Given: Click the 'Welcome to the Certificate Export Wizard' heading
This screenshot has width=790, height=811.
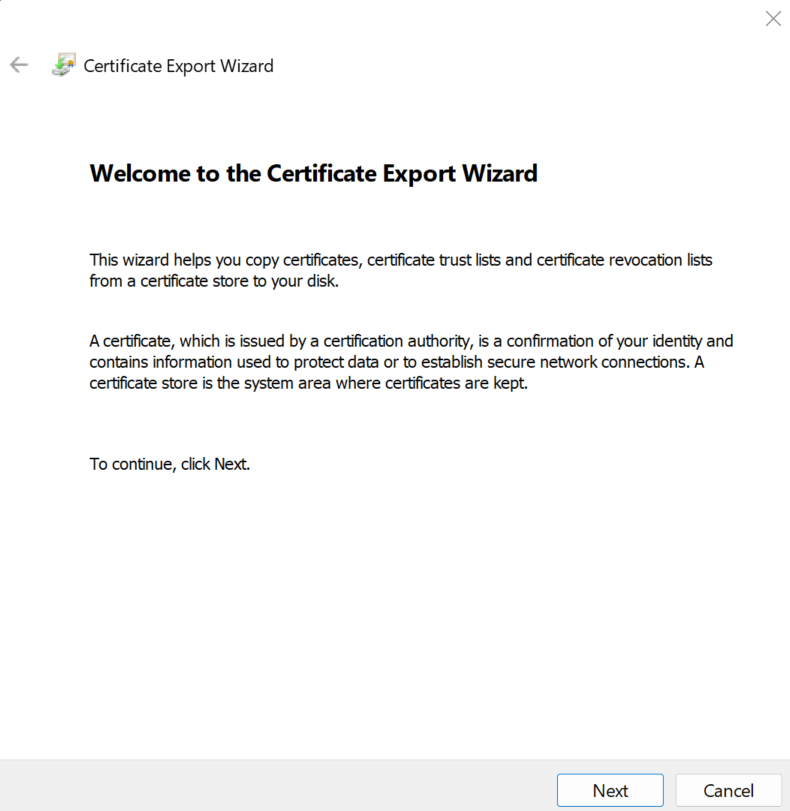Looking at the screenshot, I should (314, 173).
